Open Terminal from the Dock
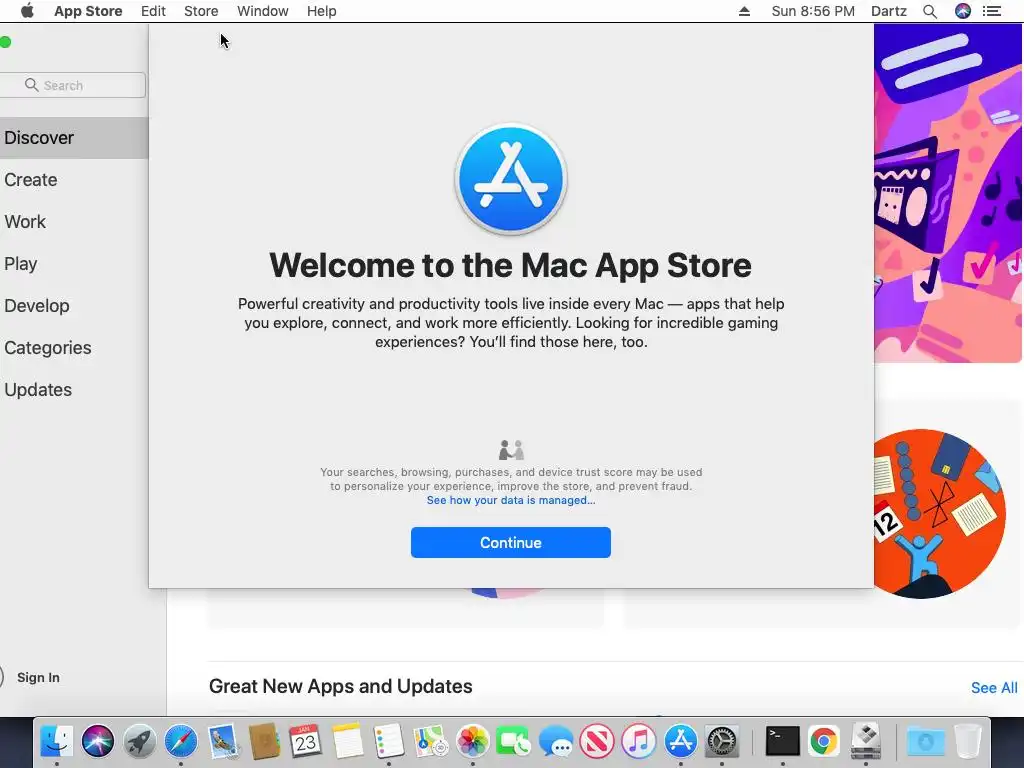Screen dimensions: 1024x768 click(783, 742)
